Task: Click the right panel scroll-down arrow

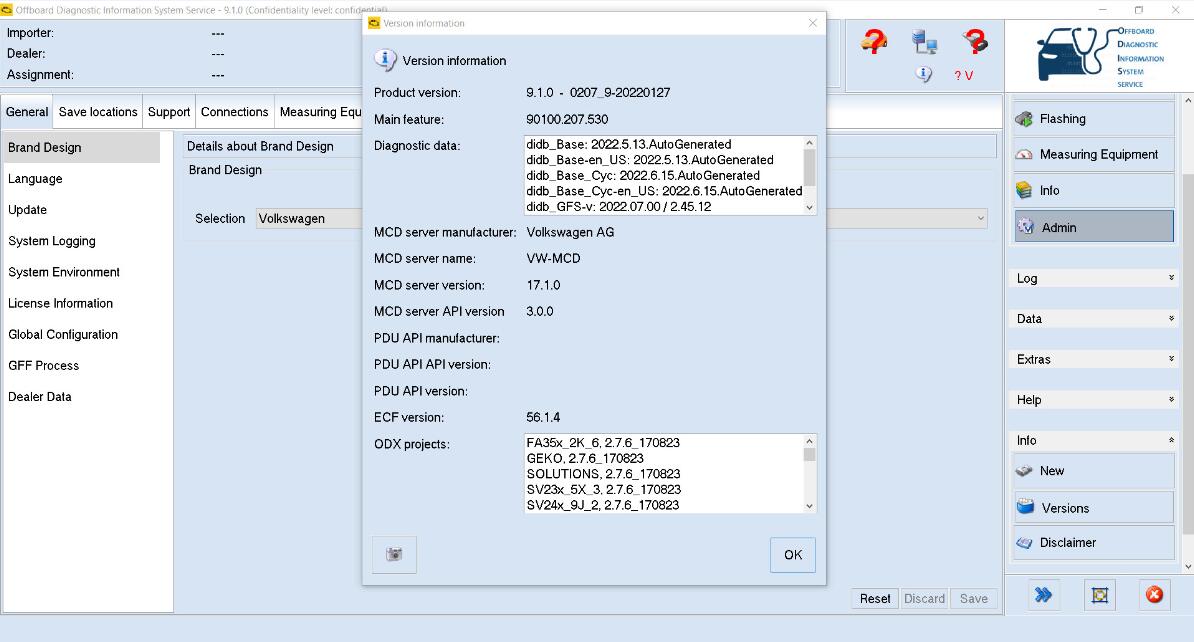Action: pyautogui.click(x=1188, y=567)
